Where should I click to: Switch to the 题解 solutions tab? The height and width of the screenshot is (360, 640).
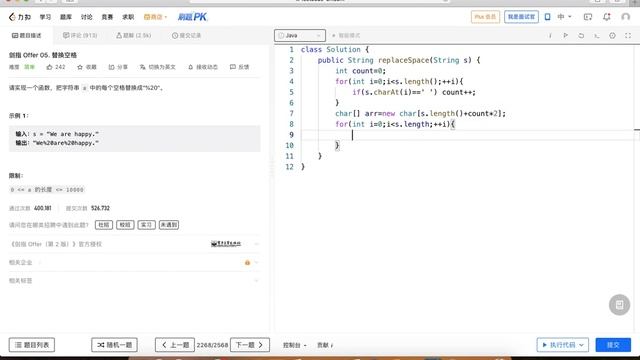[133, 36]
